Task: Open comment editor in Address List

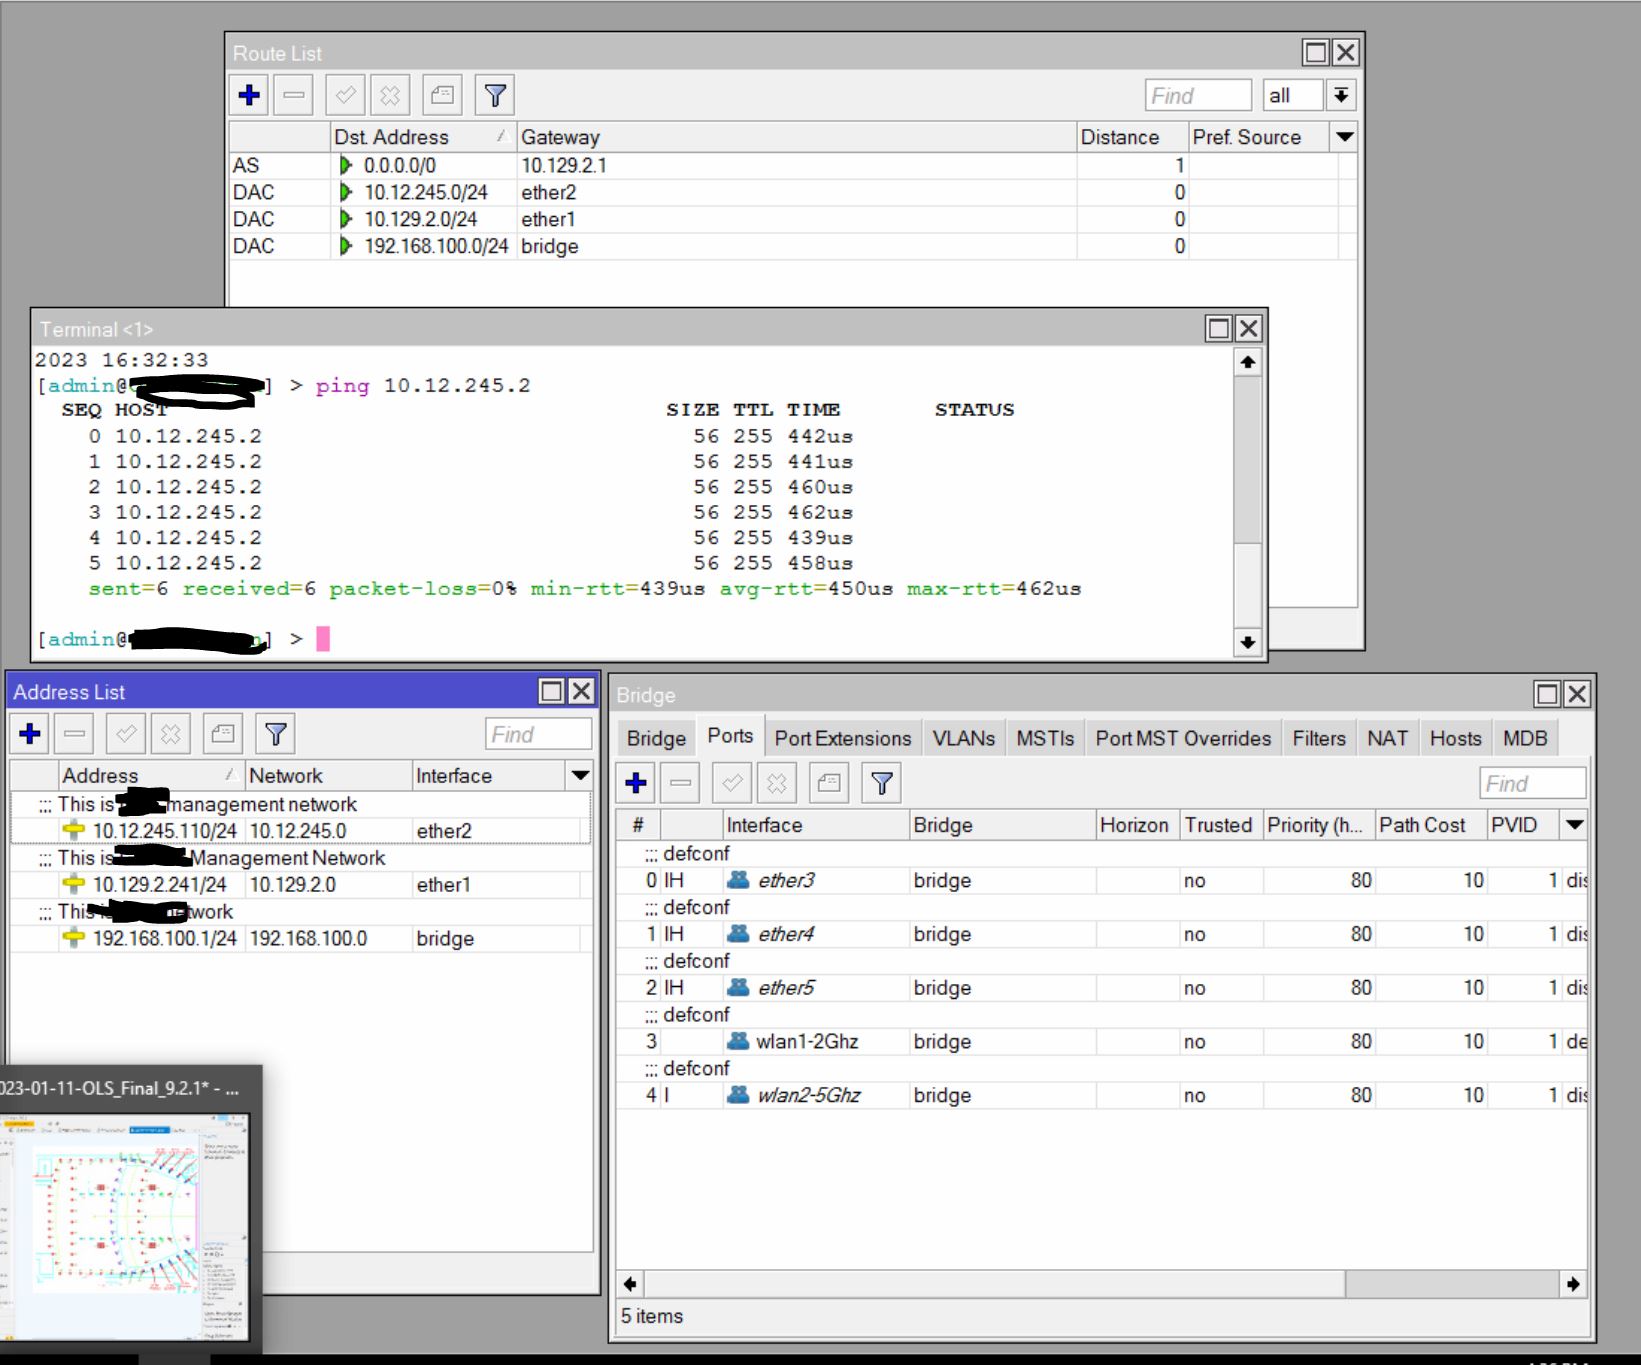Action: (x=222, y=733)
